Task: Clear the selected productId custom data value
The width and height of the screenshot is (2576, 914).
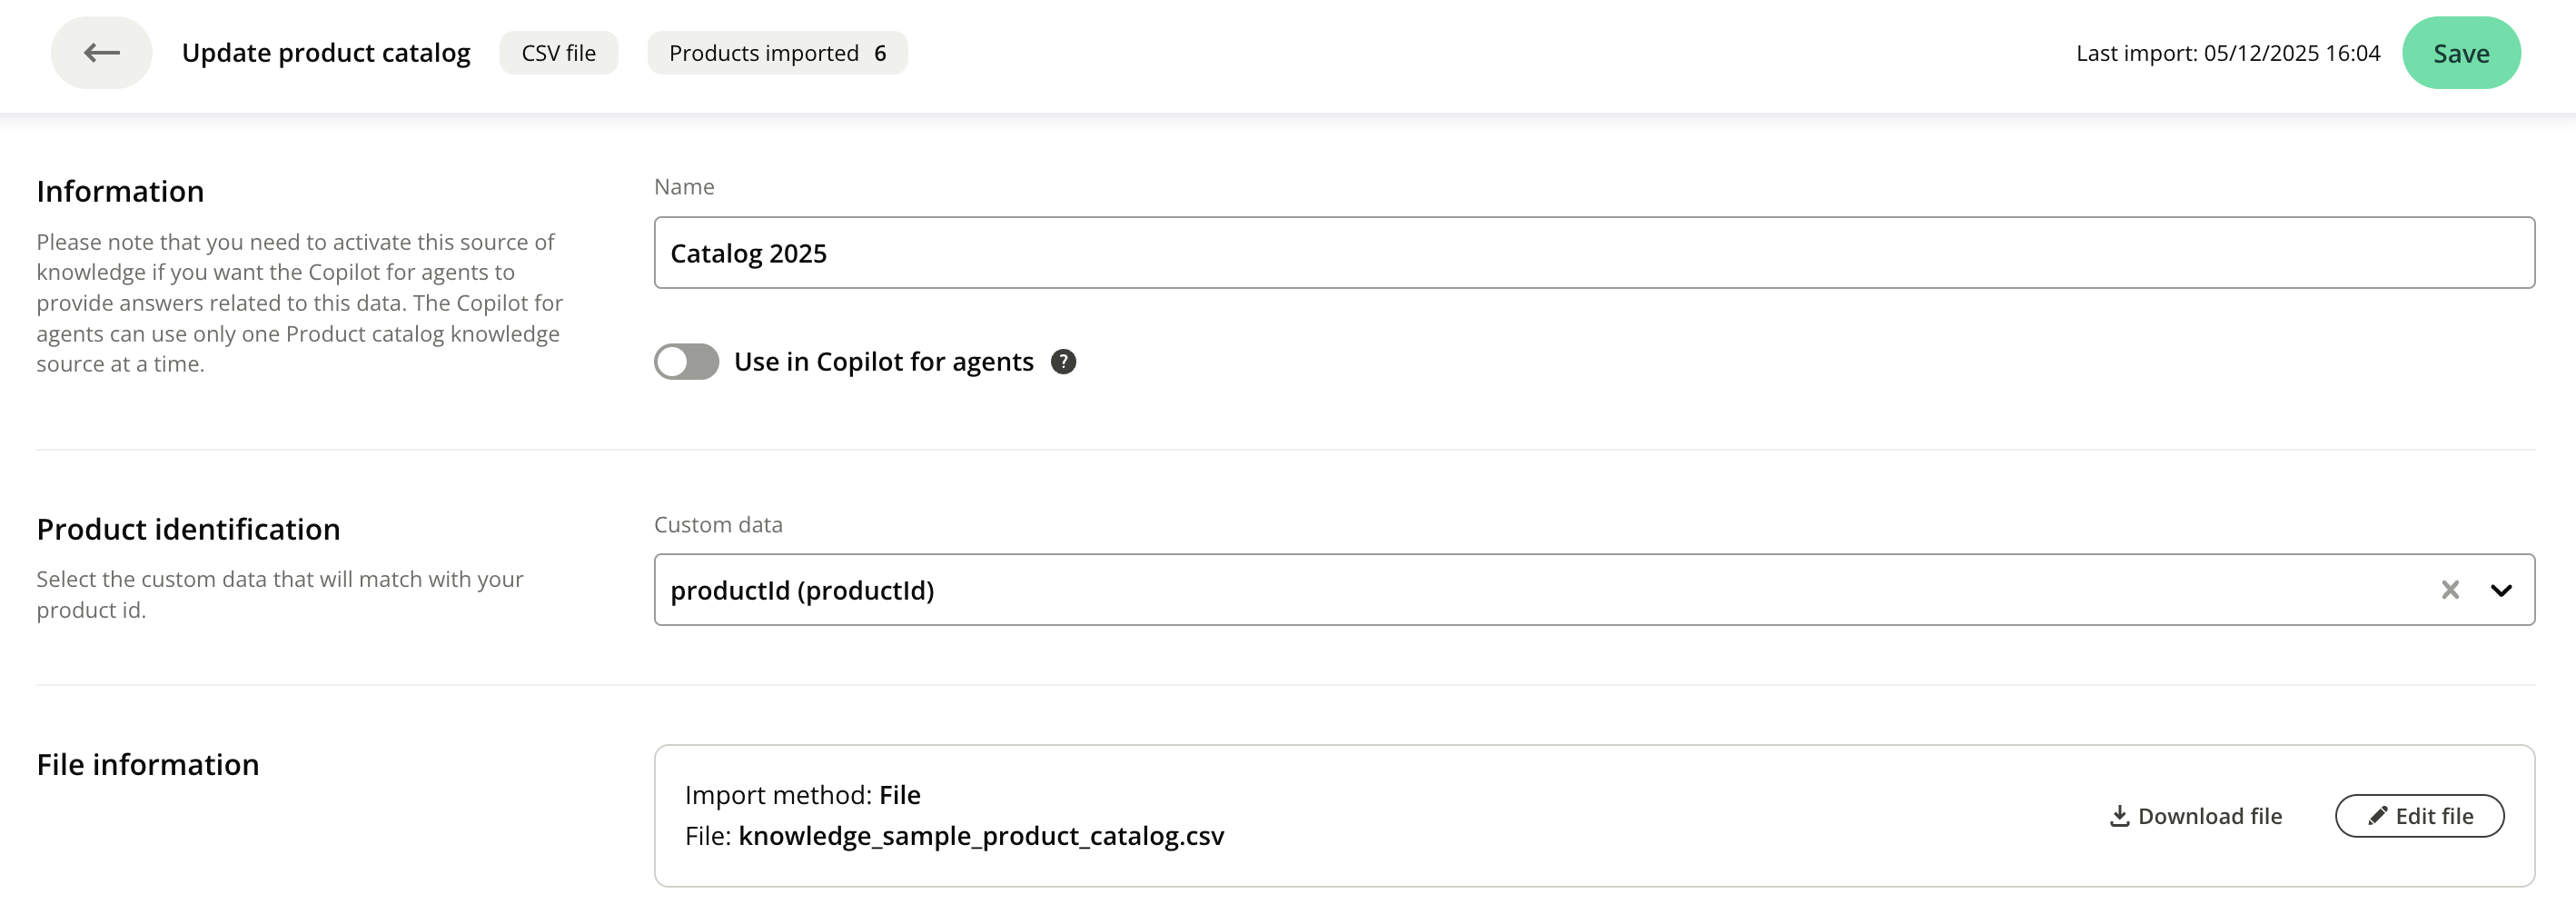Action: (2449, 590)
